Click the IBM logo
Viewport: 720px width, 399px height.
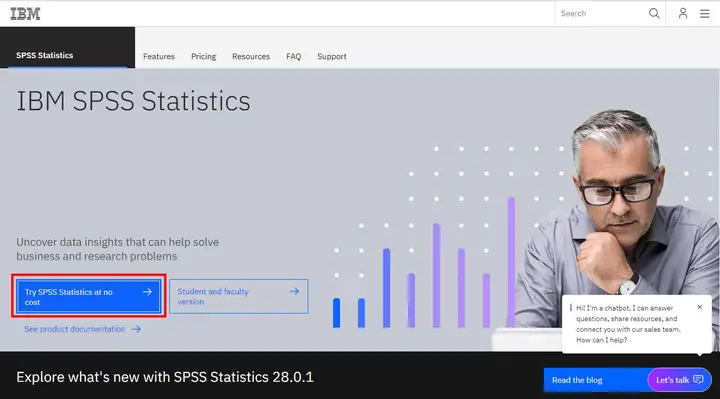click(x=25, y=14)
